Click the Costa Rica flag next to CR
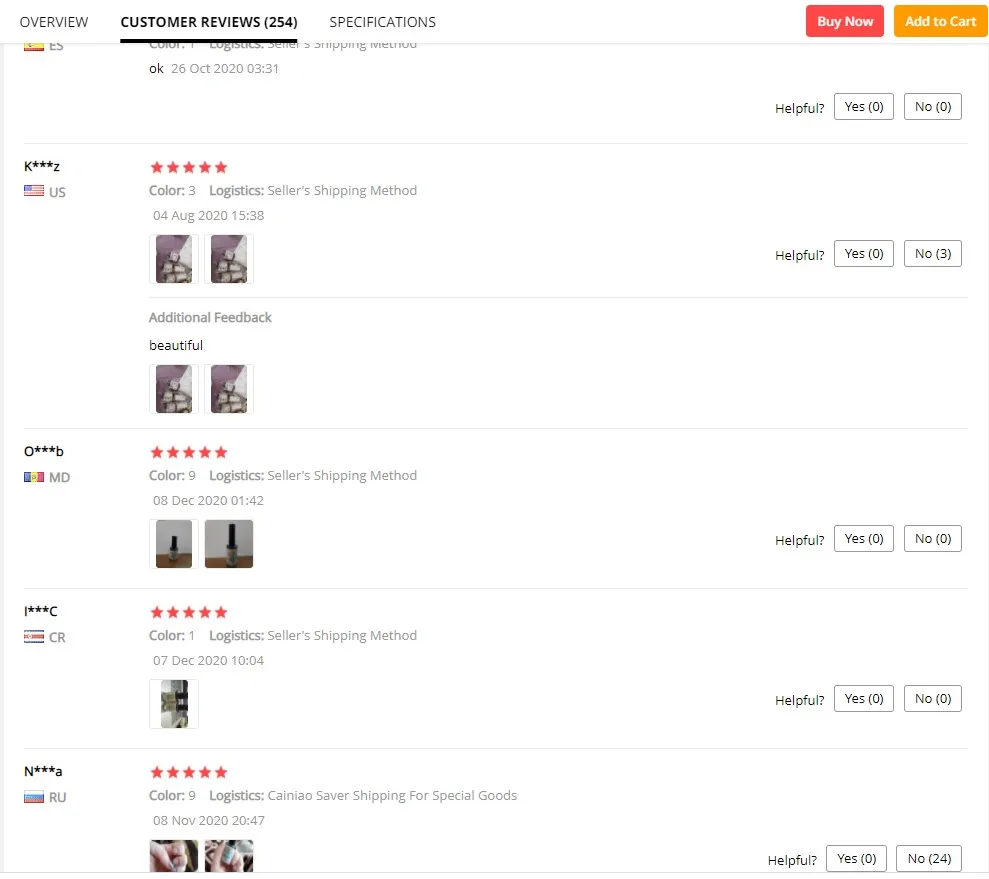Image resolution: width=989 pixels, height=879 pixels. 34,637
